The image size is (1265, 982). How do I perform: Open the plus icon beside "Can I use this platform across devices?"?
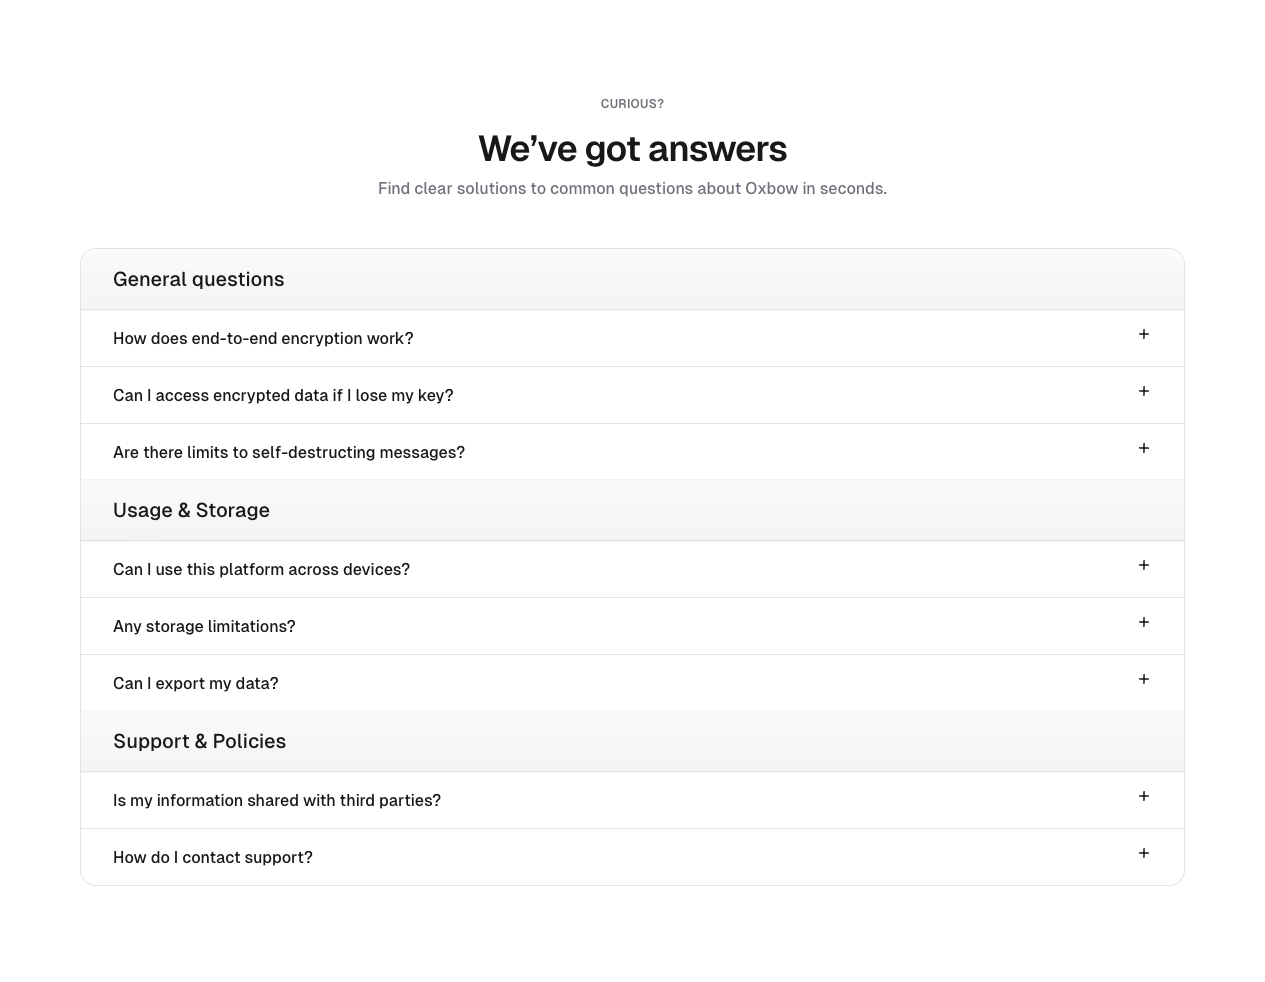1143,565
